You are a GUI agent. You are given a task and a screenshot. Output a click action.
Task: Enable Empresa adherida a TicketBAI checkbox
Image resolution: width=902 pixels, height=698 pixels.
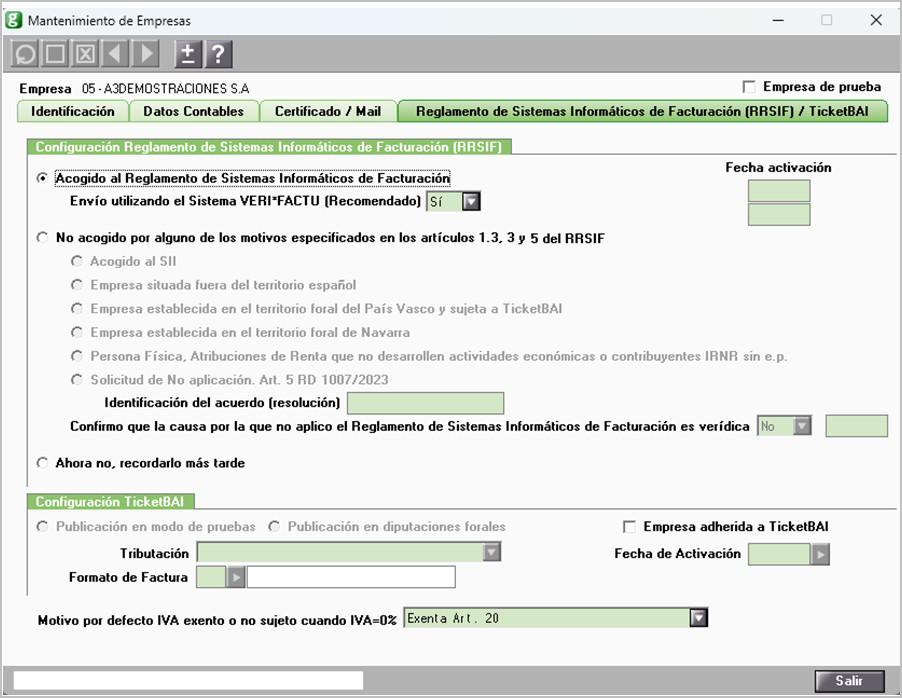point(630,527)
